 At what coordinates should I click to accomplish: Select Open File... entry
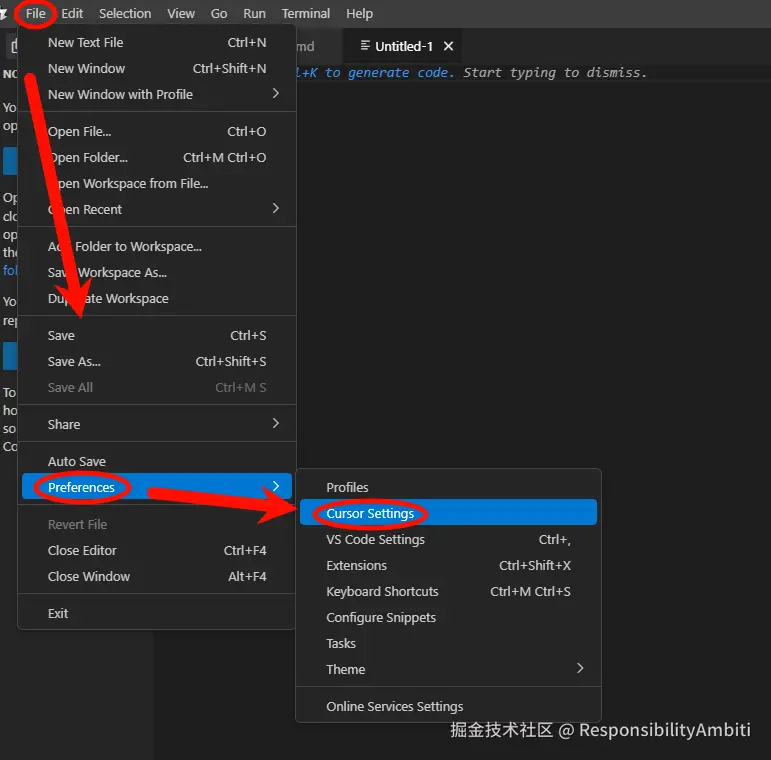click(157, 132)
